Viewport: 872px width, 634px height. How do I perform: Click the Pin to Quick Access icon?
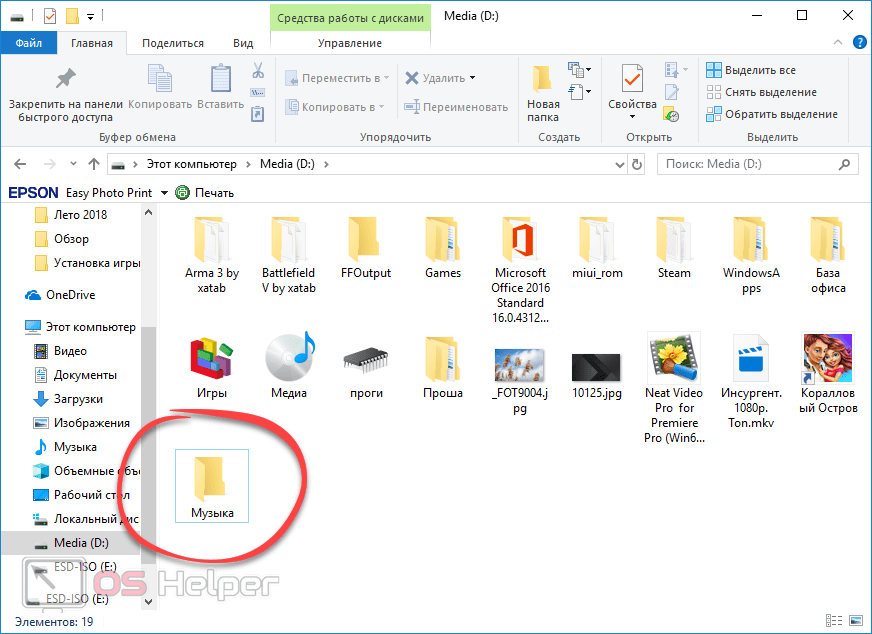(65, 79)
